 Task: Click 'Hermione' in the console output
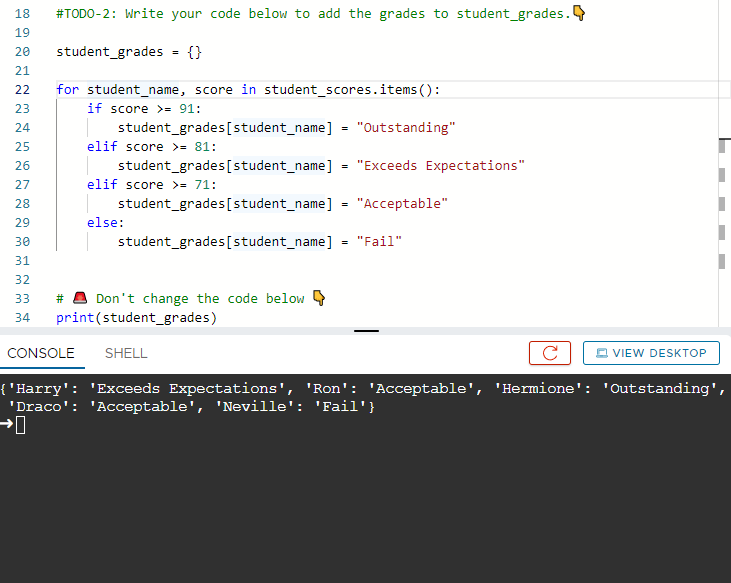[538, 389]
